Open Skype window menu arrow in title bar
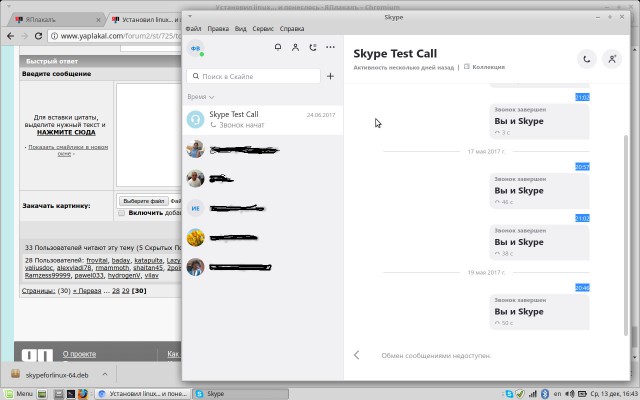This screenshot has width=640, height=400. point(190,17)
